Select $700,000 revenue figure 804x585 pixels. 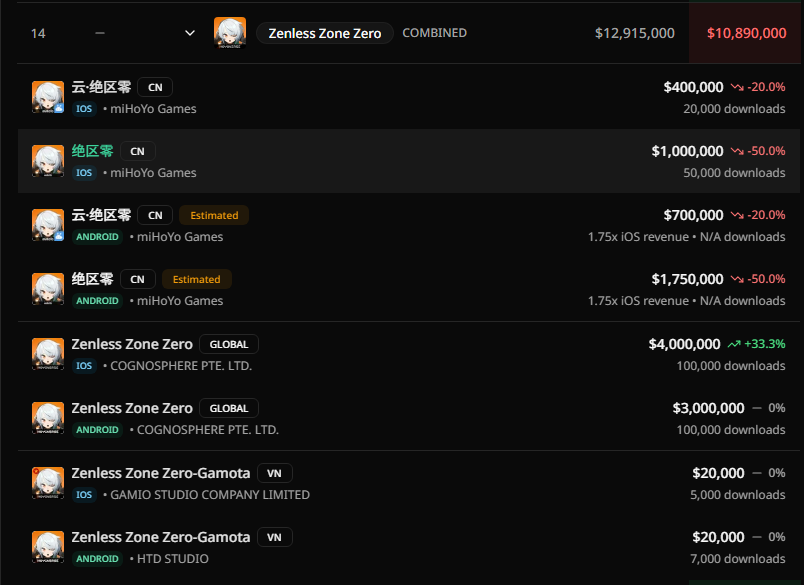pyautogui.click(x=693, y=215)
